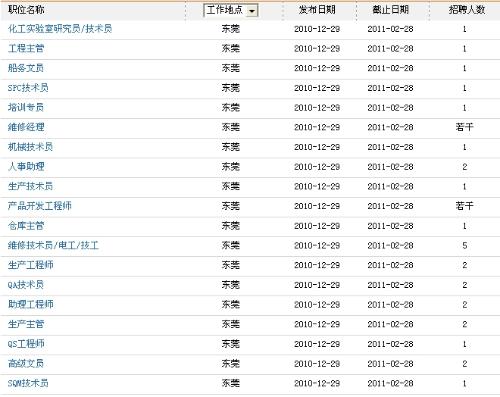Open the 化工实验室研究员/技术员 job posting

(x=60, y=29)
